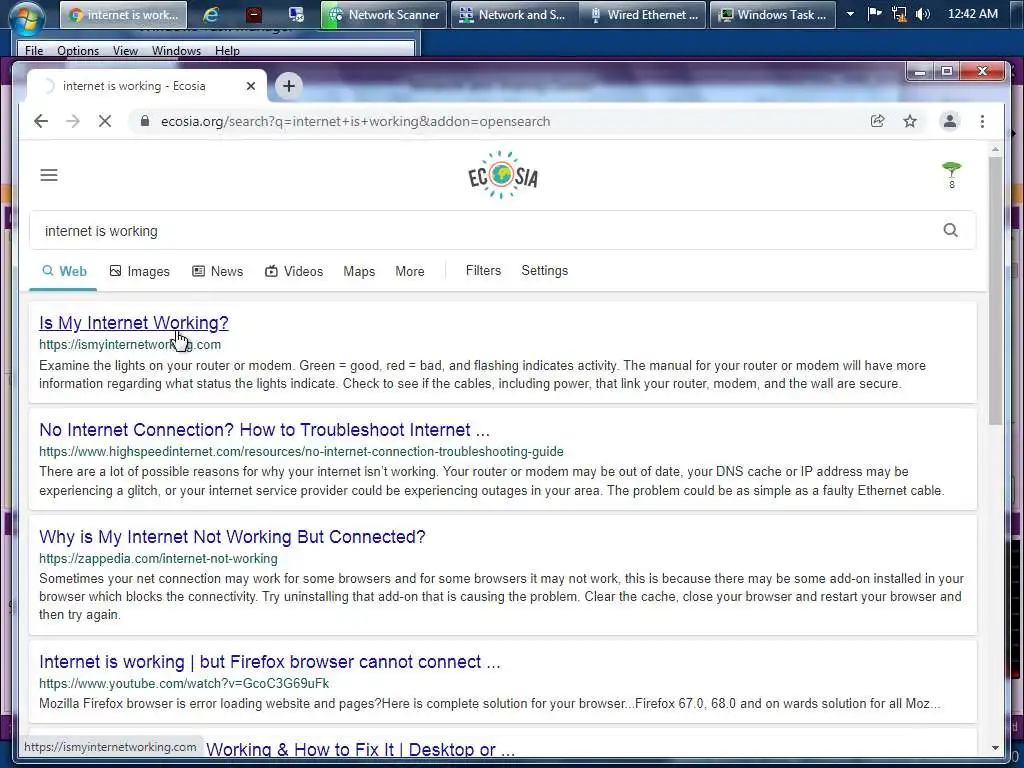
Task: Click the taskbar clock showing 12:42 AM
Action: [972, 14]
